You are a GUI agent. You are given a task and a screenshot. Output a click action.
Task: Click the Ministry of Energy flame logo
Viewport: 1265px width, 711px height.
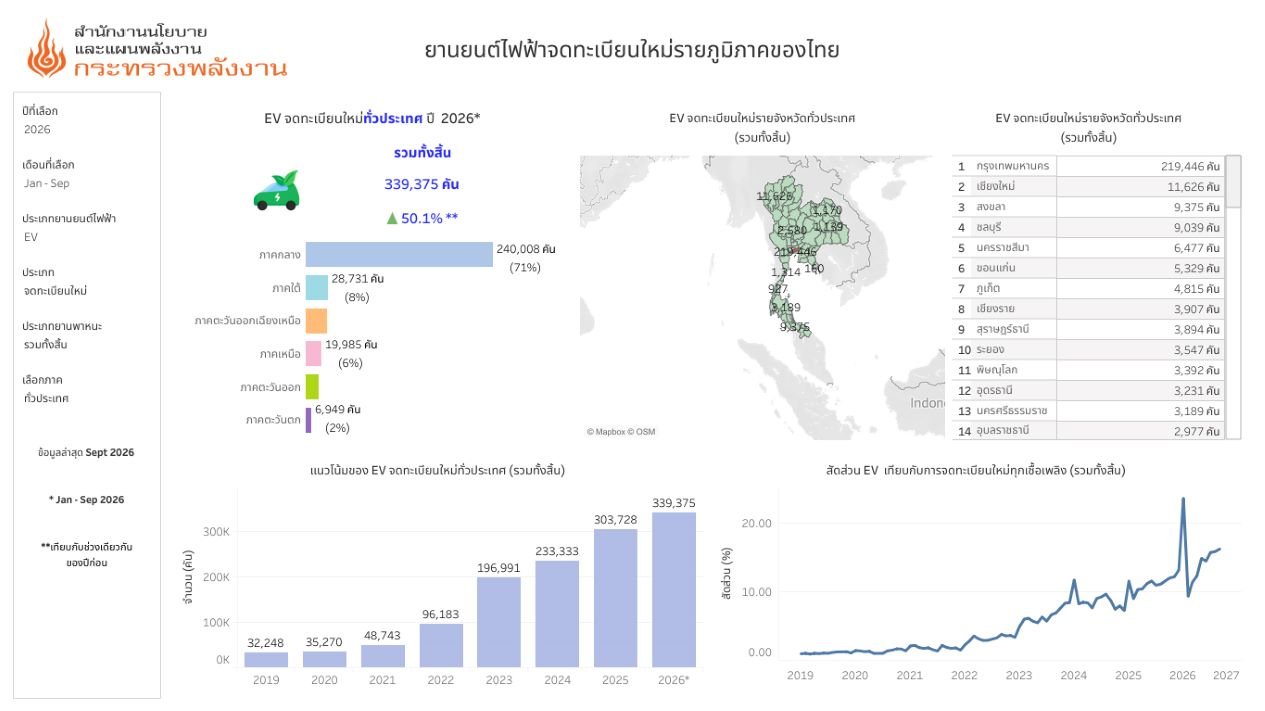click(45, 49)
